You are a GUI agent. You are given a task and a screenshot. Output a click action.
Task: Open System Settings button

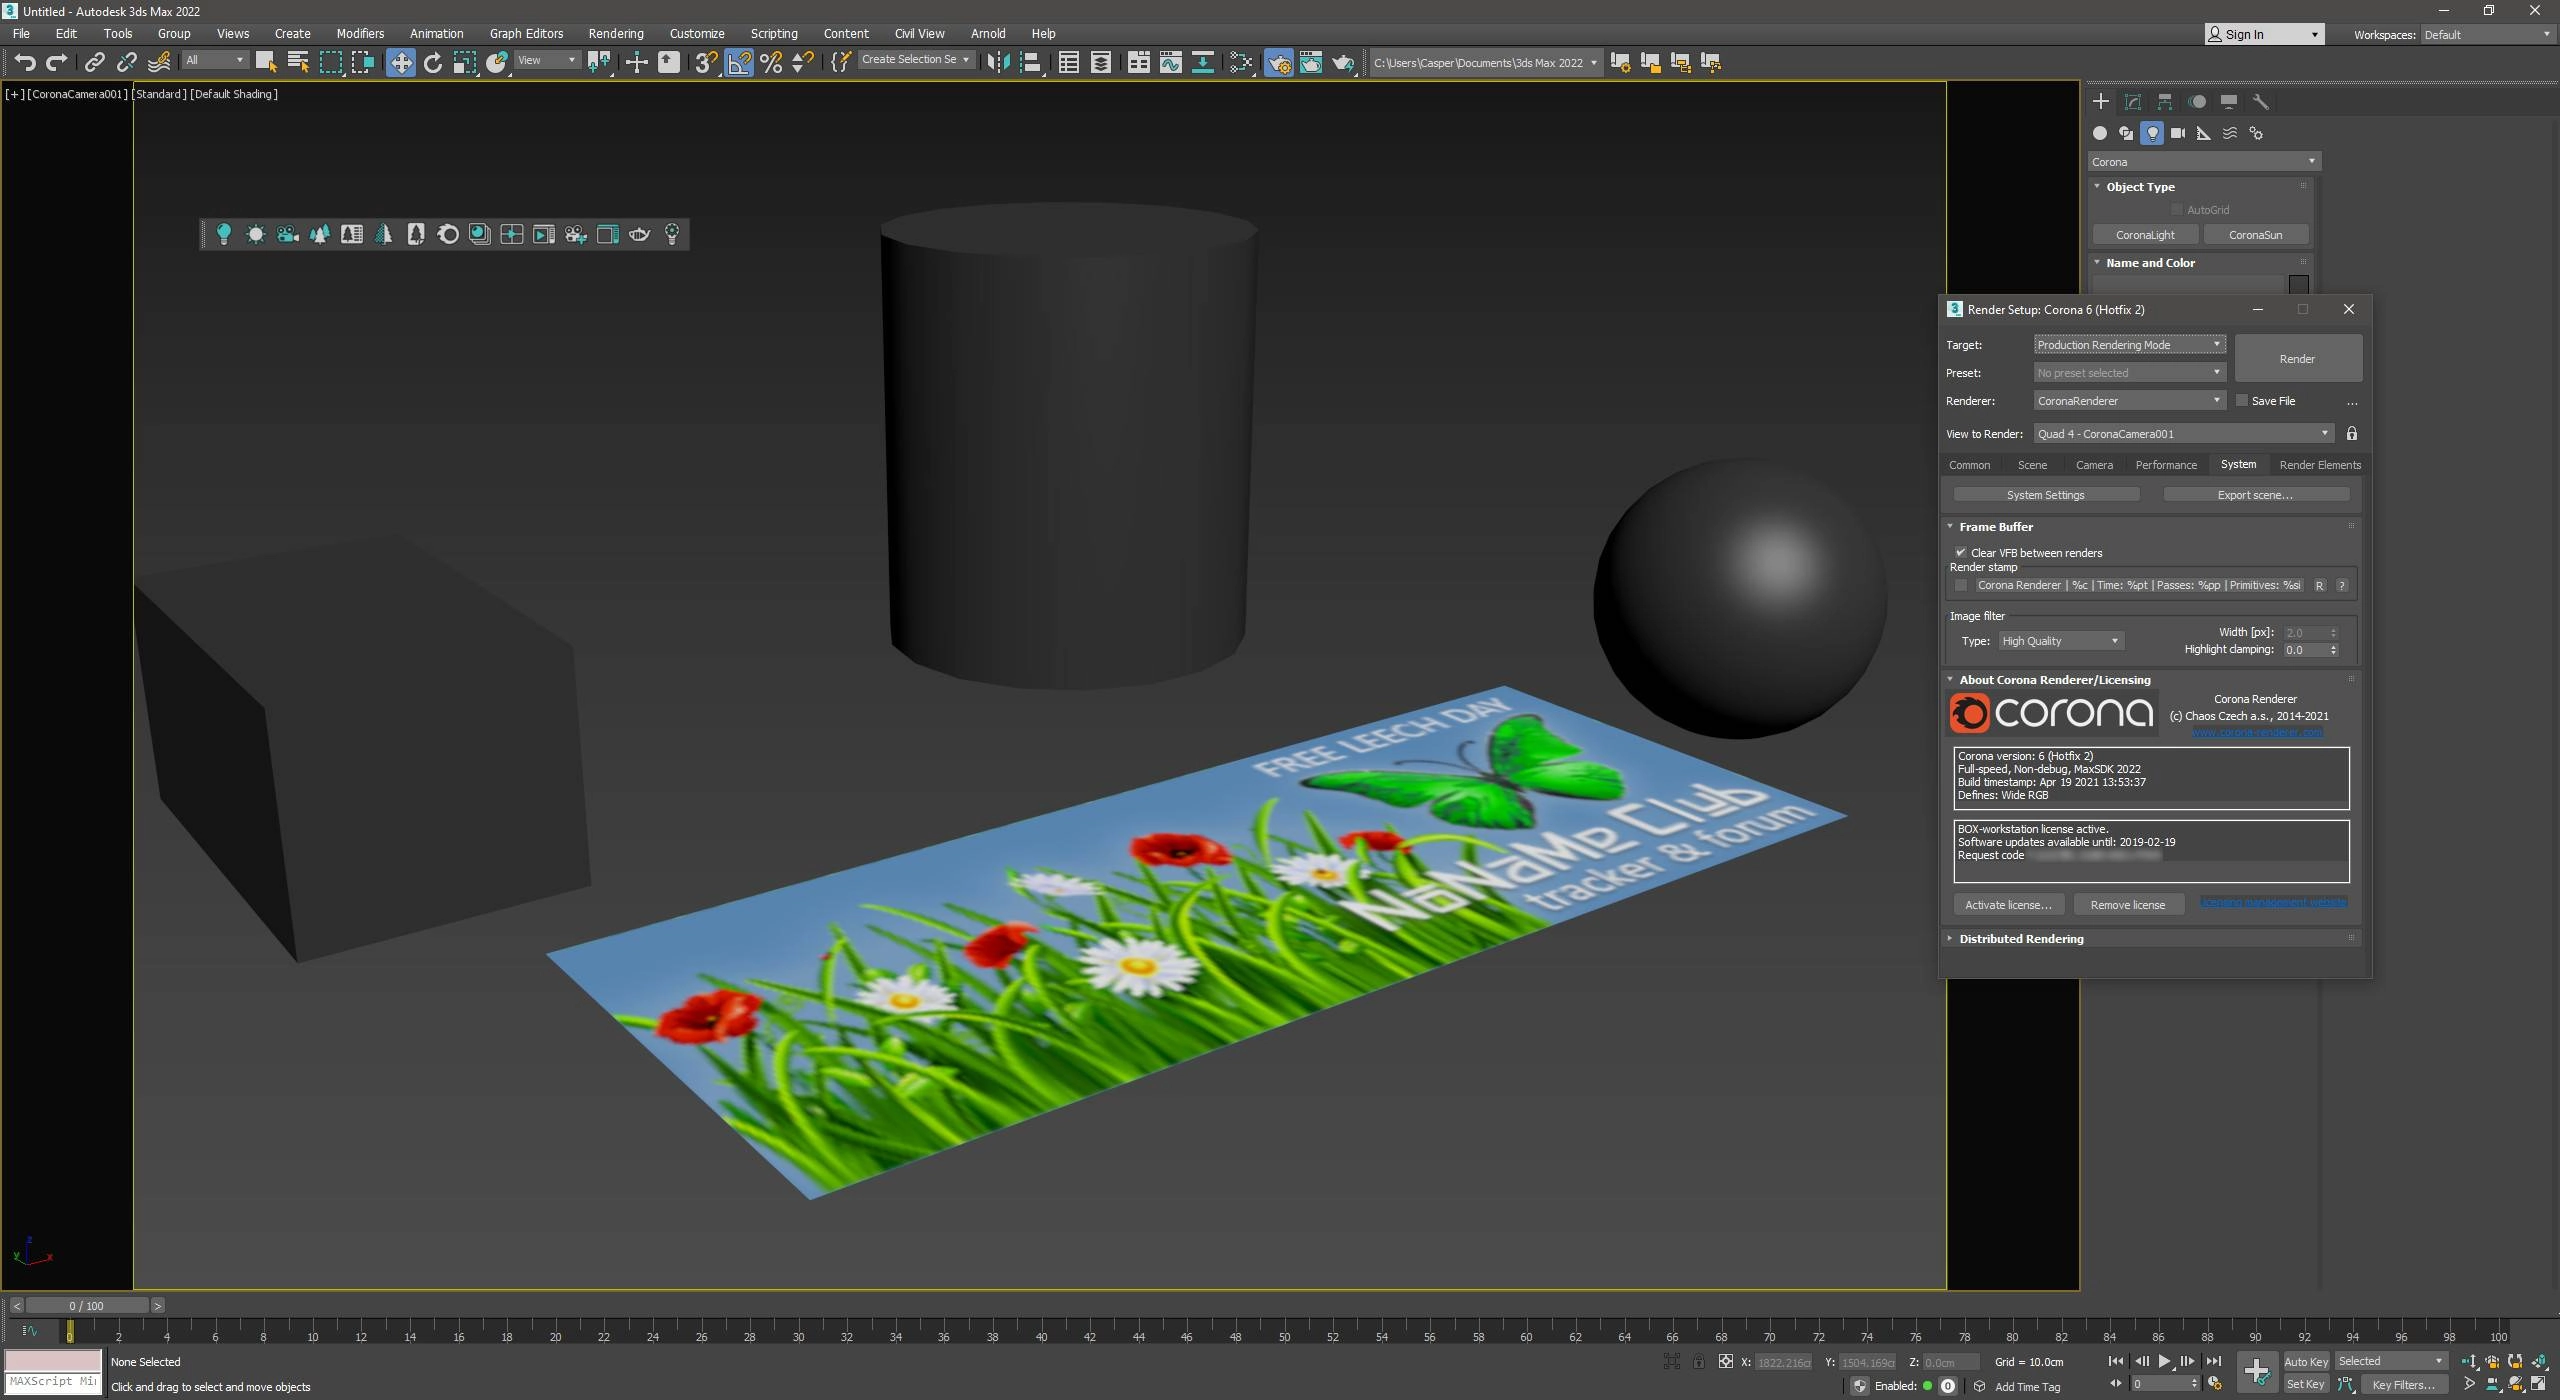click(2046, 495)
